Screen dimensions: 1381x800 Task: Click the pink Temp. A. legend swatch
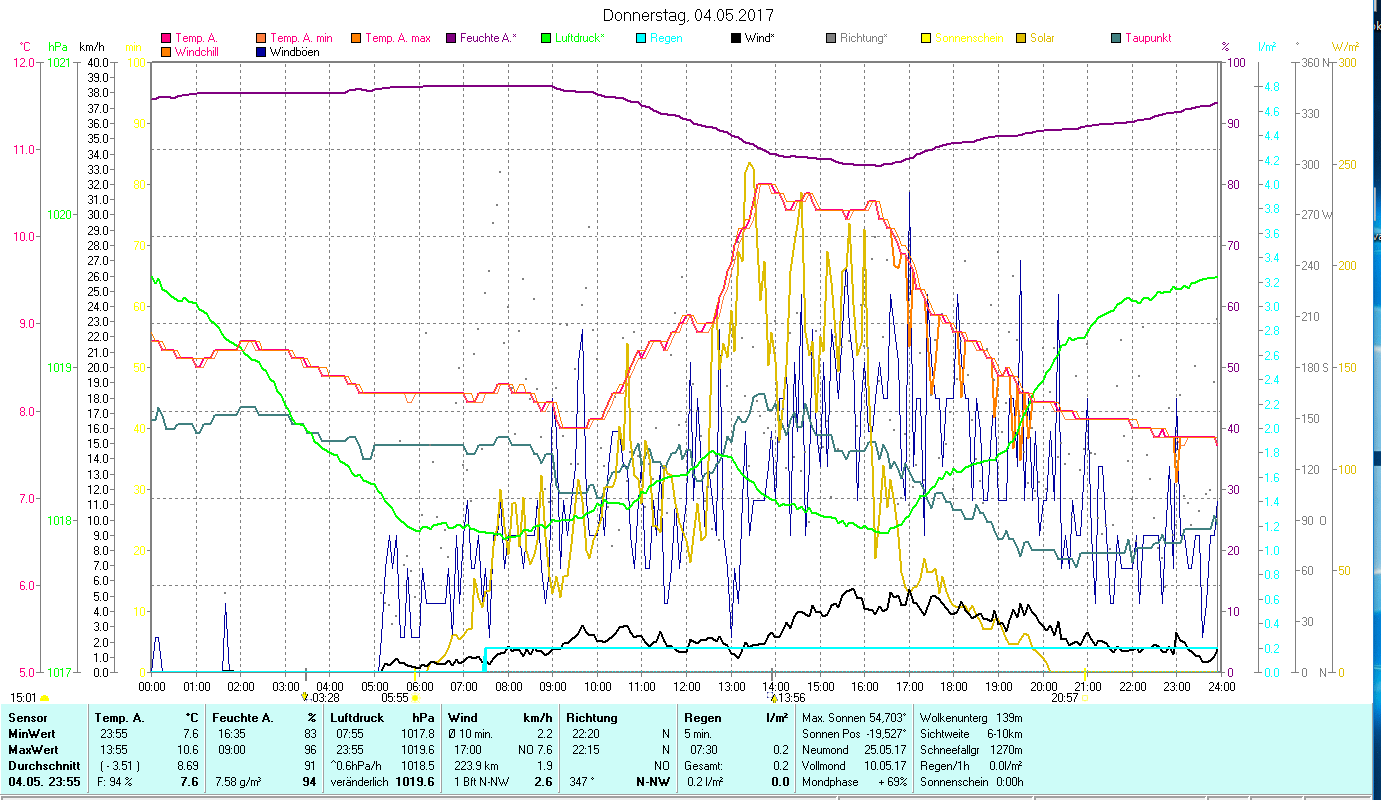pyautogui.click(x=166, y=39)
